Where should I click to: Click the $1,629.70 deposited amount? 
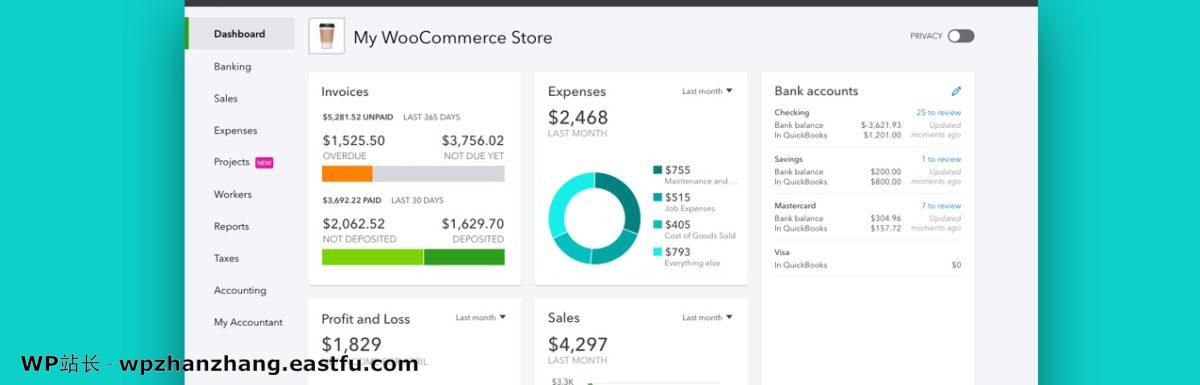pos(473,224)
